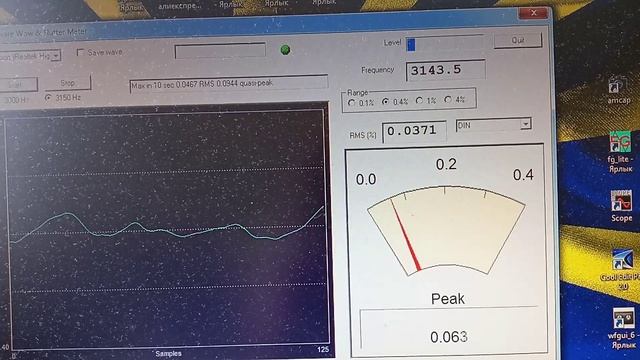This screenshot has height=360, width=640.
Task: Click the wow and flutter waveform graph
Action: click(167, 229)
